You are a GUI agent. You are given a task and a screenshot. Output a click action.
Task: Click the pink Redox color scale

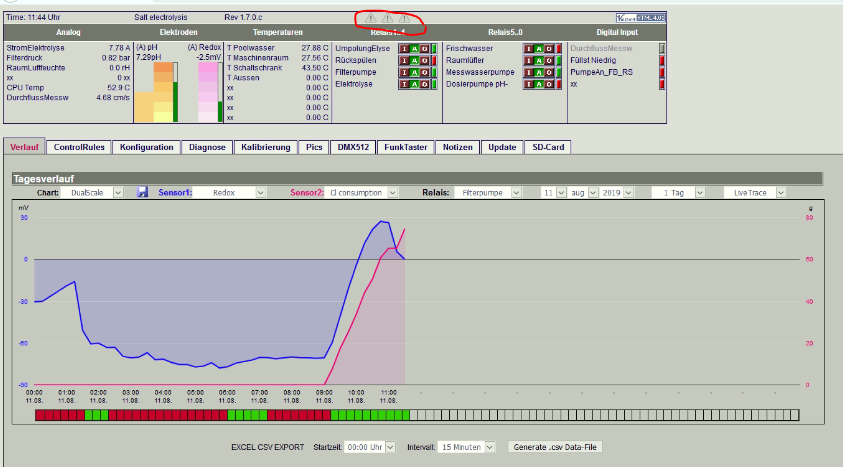pyautogui.click(x=208, y=92)
